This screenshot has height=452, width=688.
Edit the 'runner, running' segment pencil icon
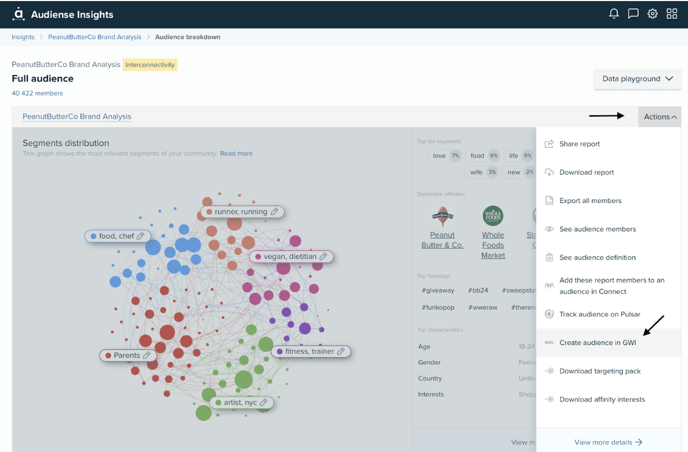point(274,212)
